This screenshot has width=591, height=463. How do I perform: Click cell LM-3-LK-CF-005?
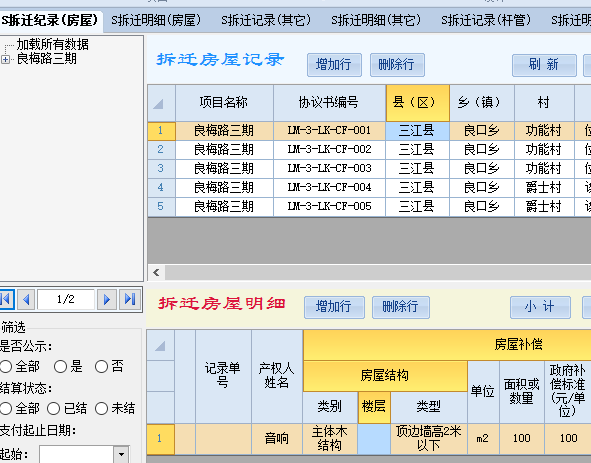329,207
